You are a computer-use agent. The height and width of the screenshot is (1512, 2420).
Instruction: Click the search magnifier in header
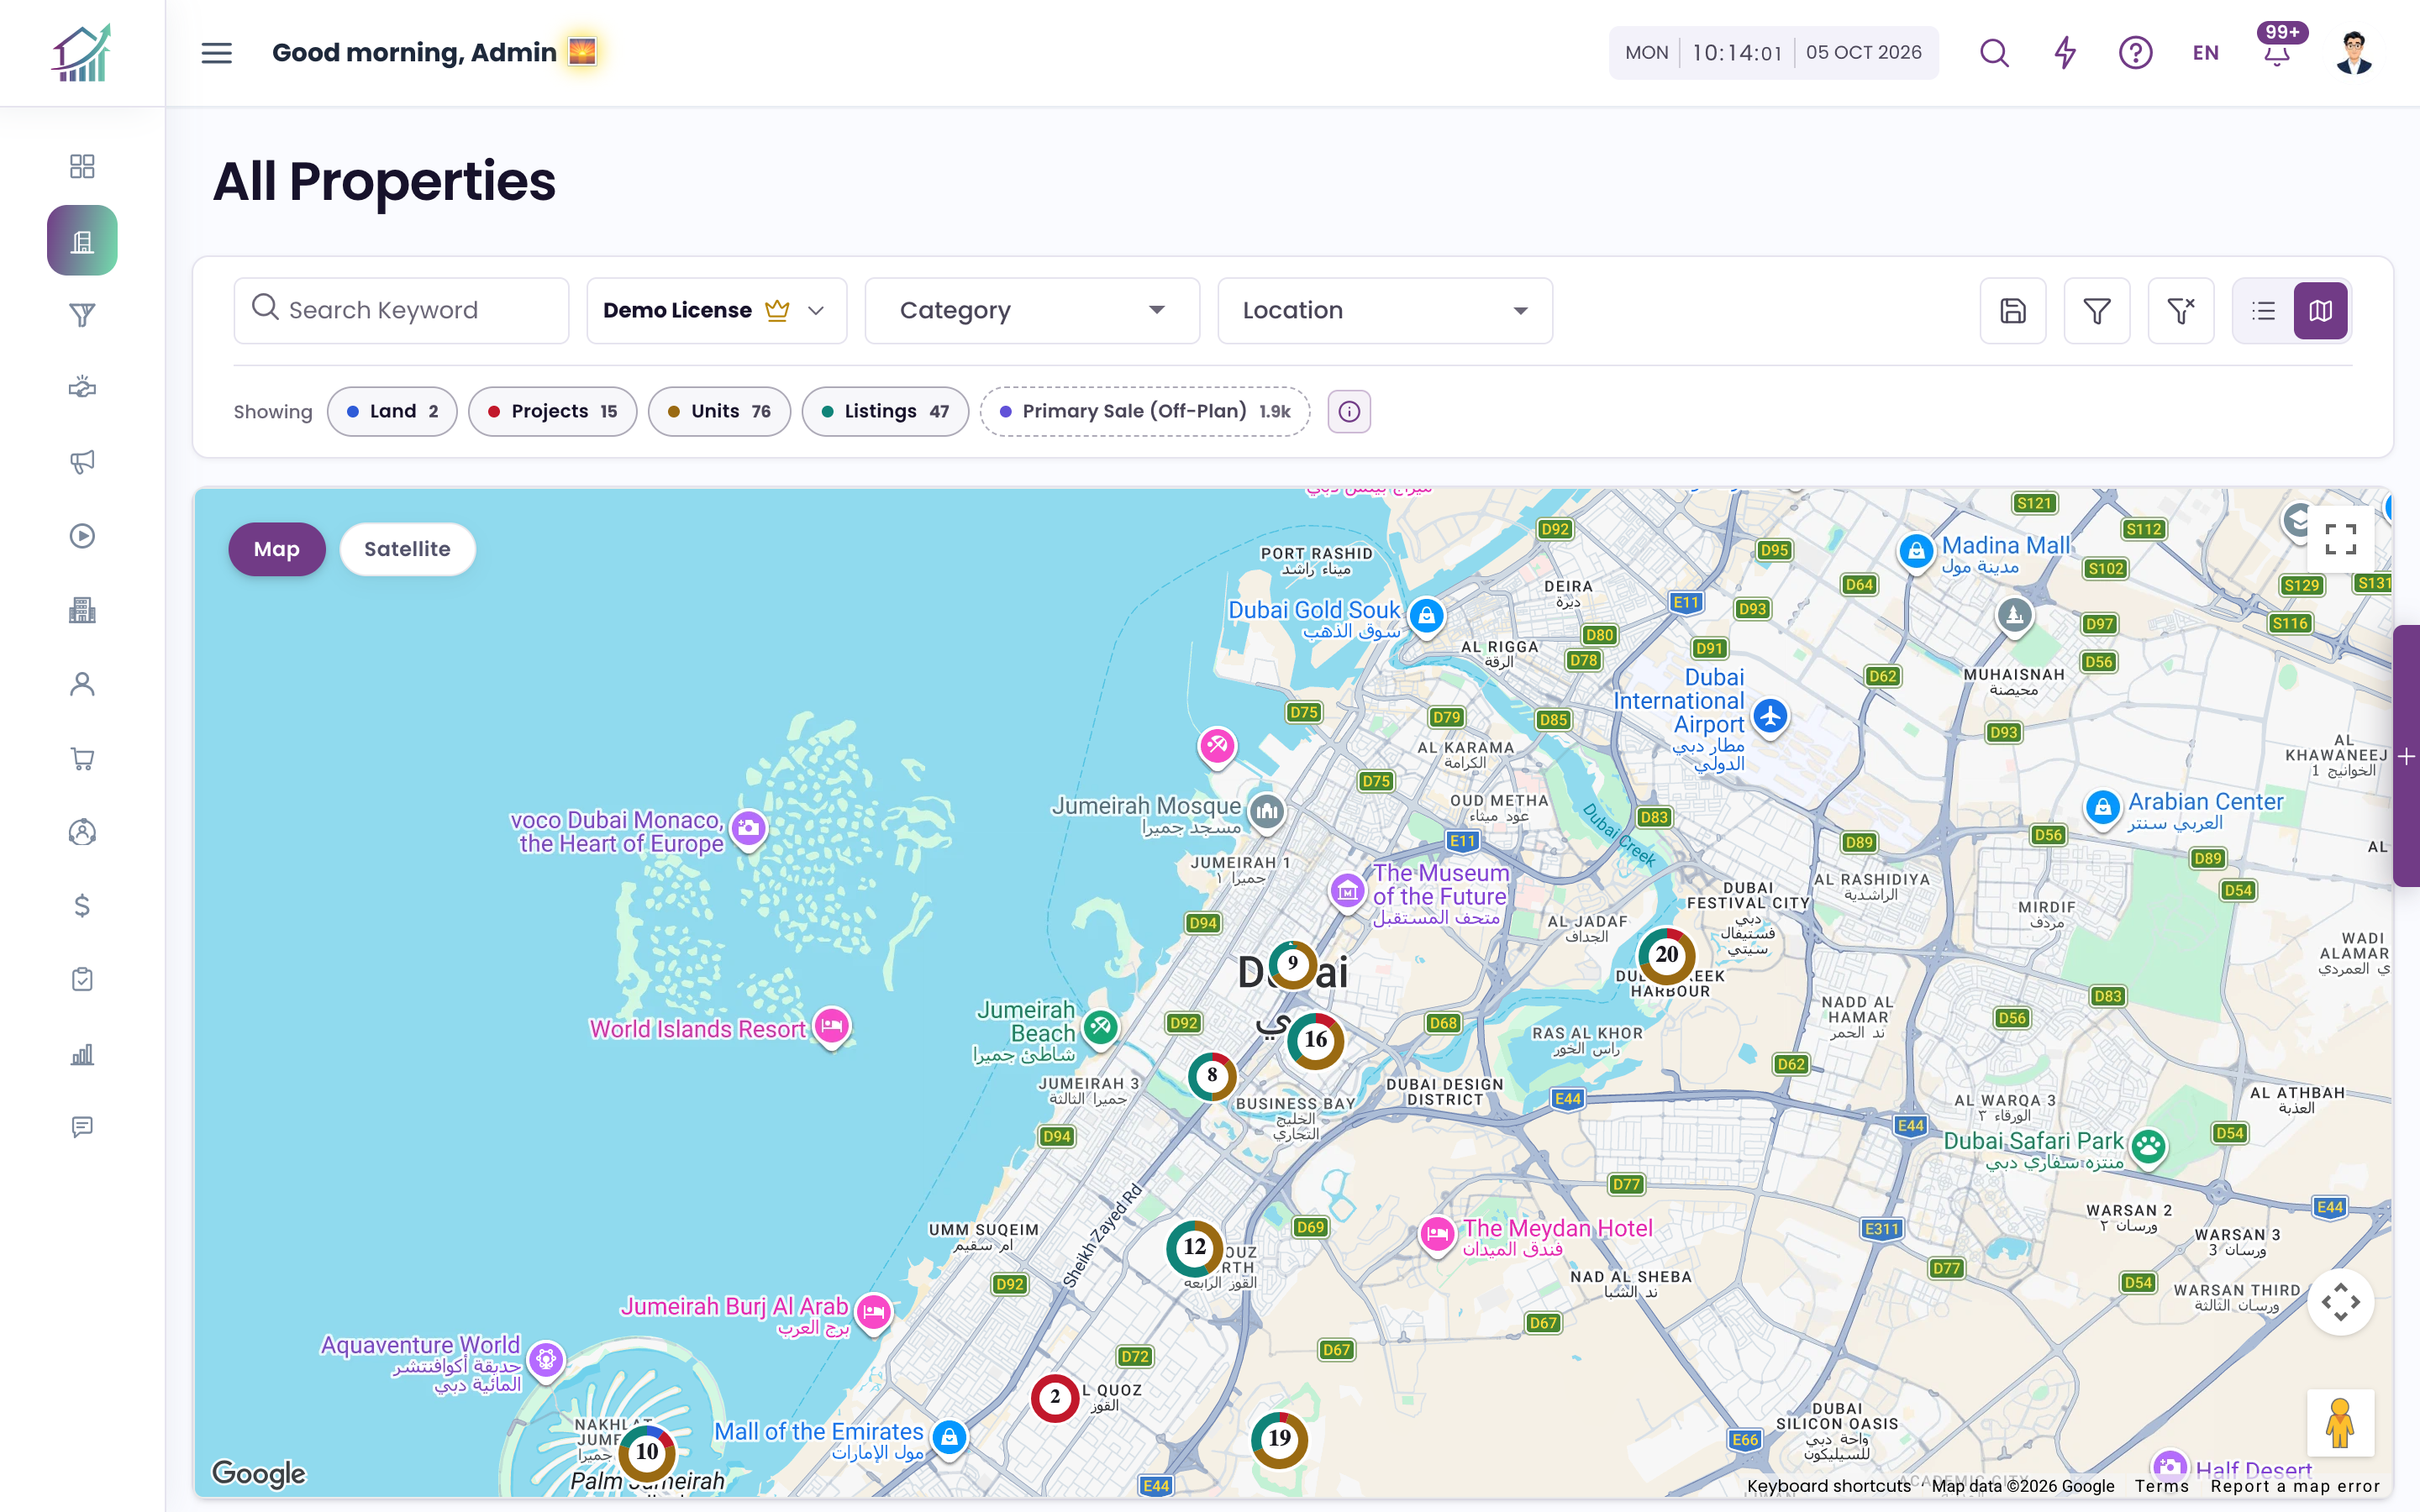[x=1994, y=53]
